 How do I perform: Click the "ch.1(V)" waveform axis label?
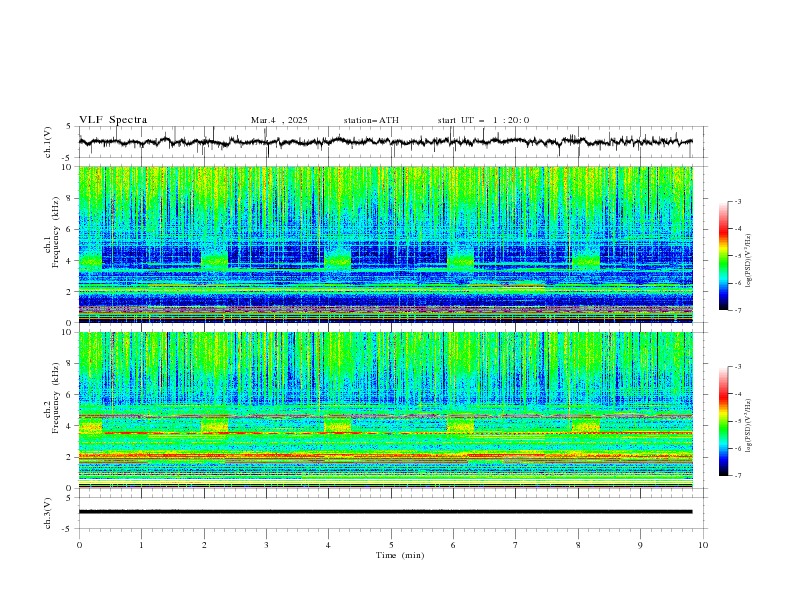pos(48,142)
